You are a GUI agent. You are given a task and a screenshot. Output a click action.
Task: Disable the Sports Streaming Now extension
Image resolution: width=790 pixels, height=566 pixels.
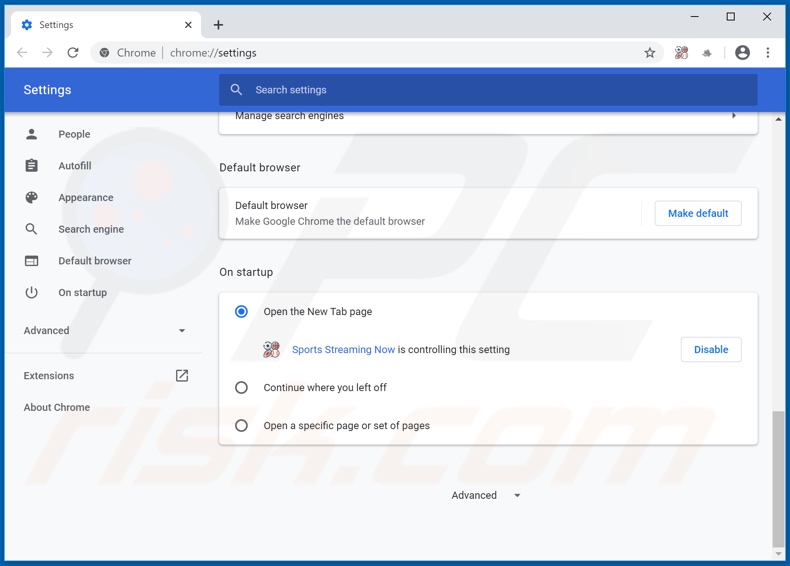pos(711,349)
